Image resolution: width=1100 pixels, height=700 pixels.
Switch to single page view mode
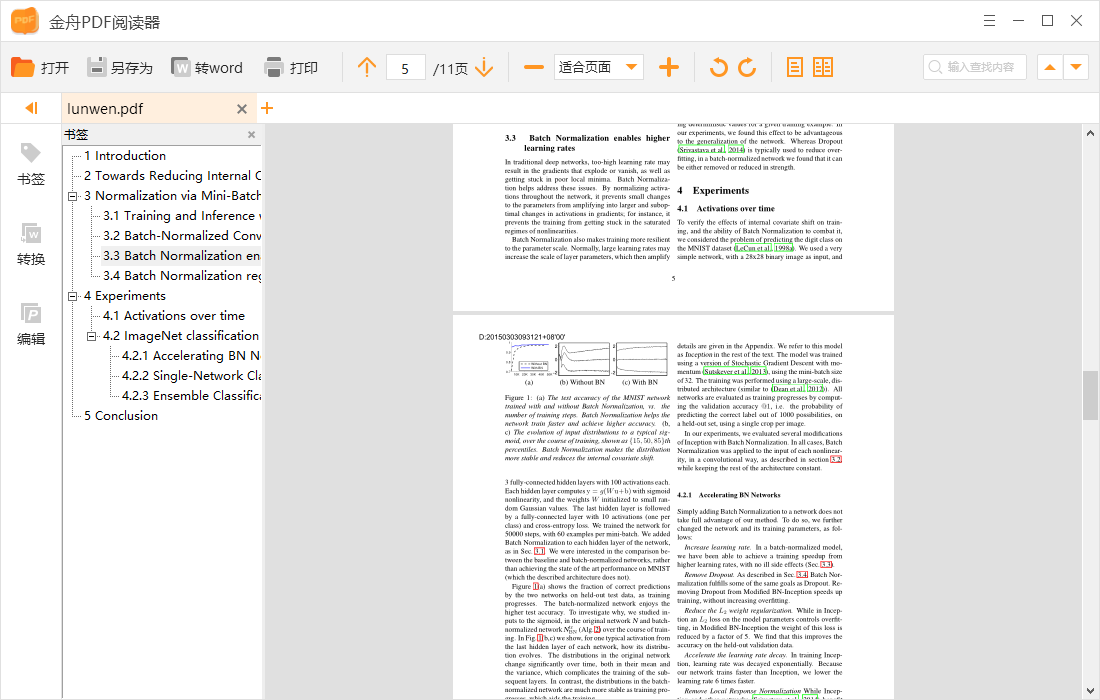coord(795,67)
